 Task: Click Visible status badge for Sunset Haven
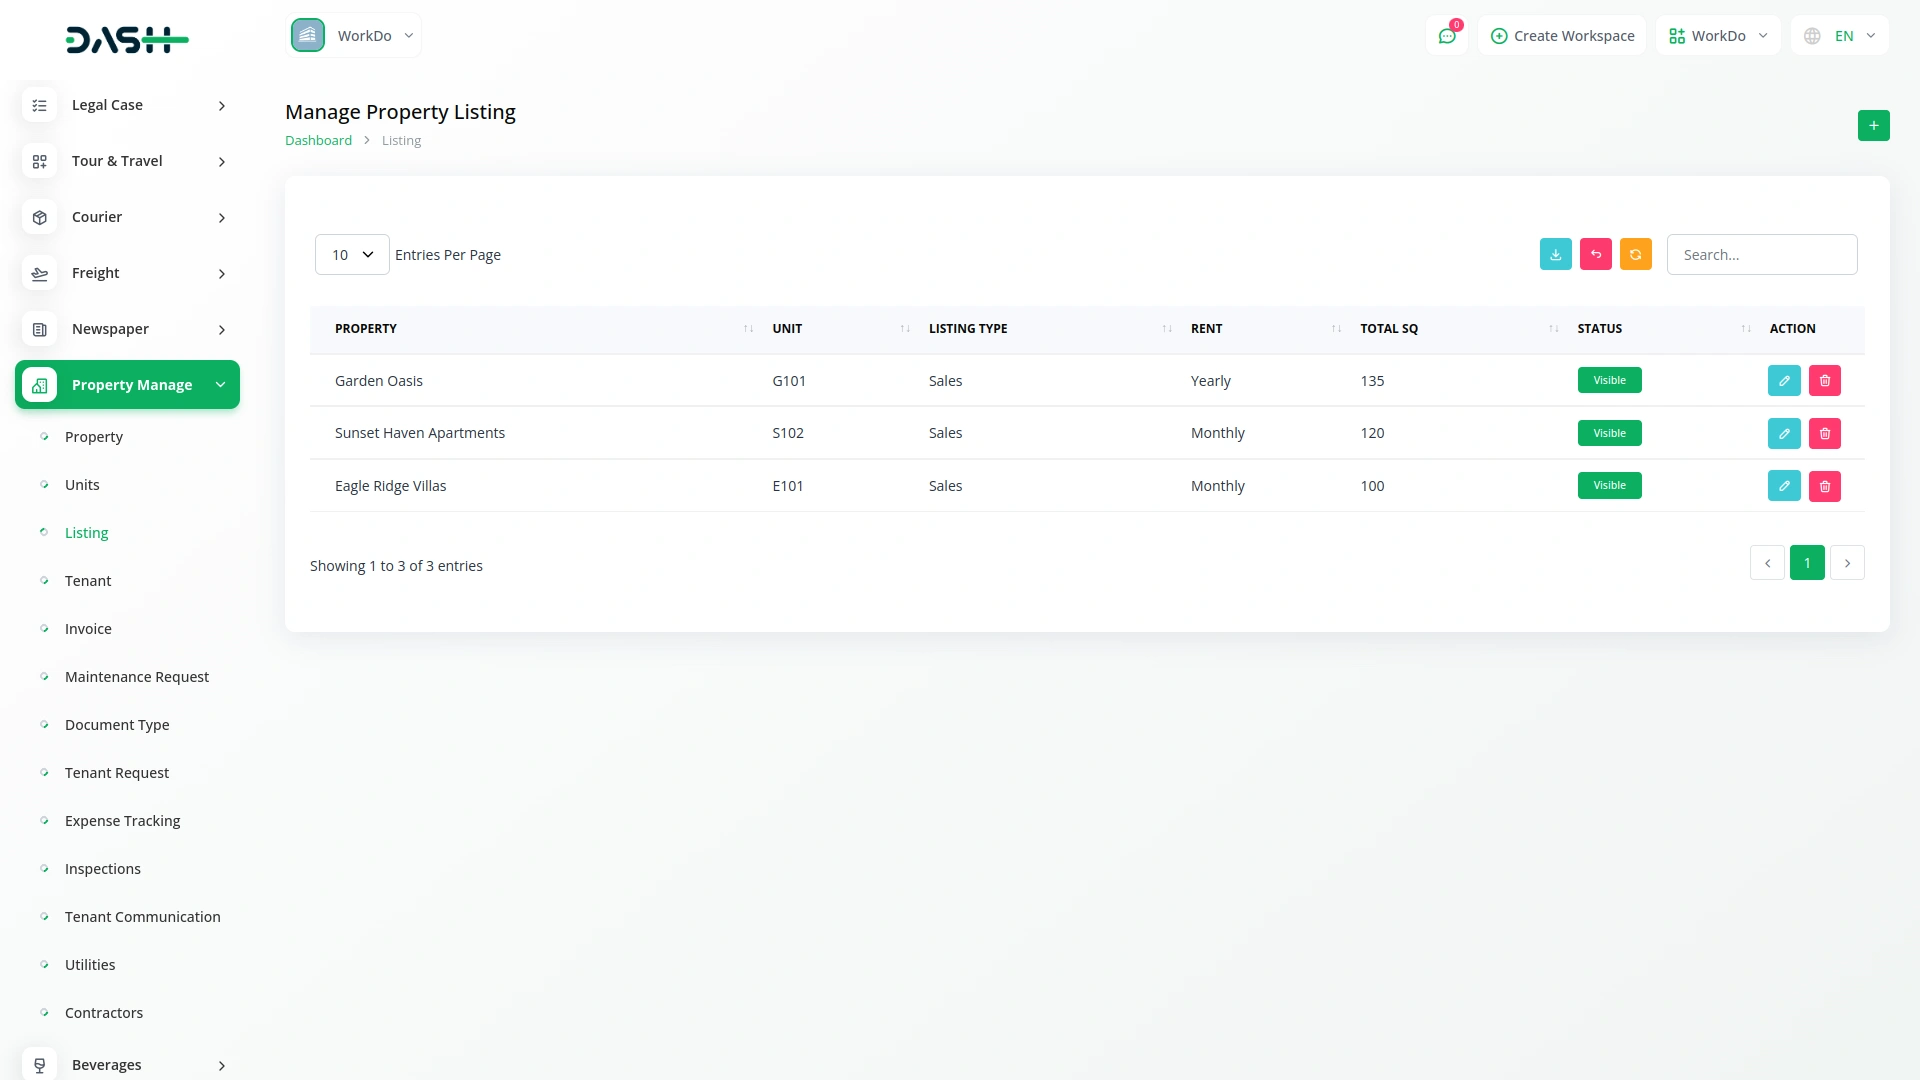click(1609, 433)
